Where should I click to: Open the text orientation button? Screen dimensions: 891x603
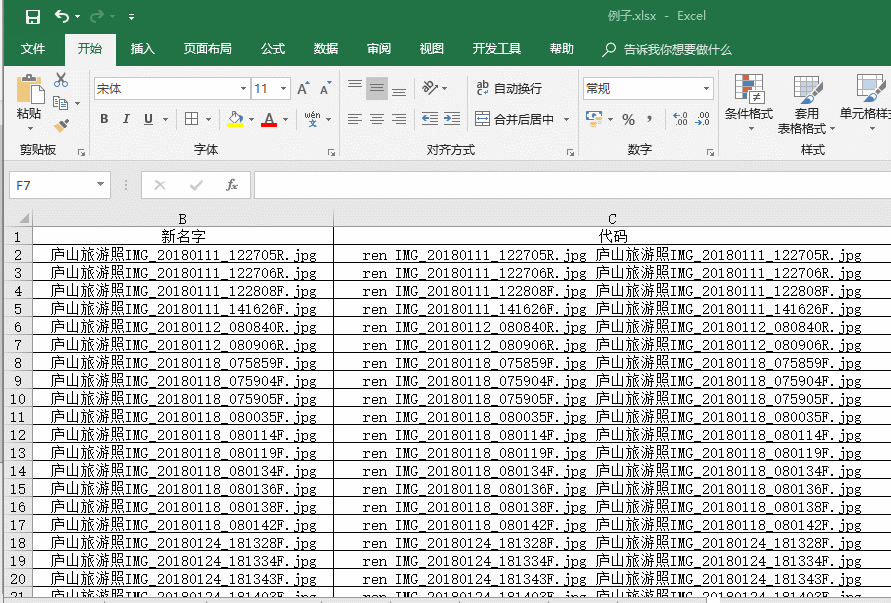pos(430,88)
